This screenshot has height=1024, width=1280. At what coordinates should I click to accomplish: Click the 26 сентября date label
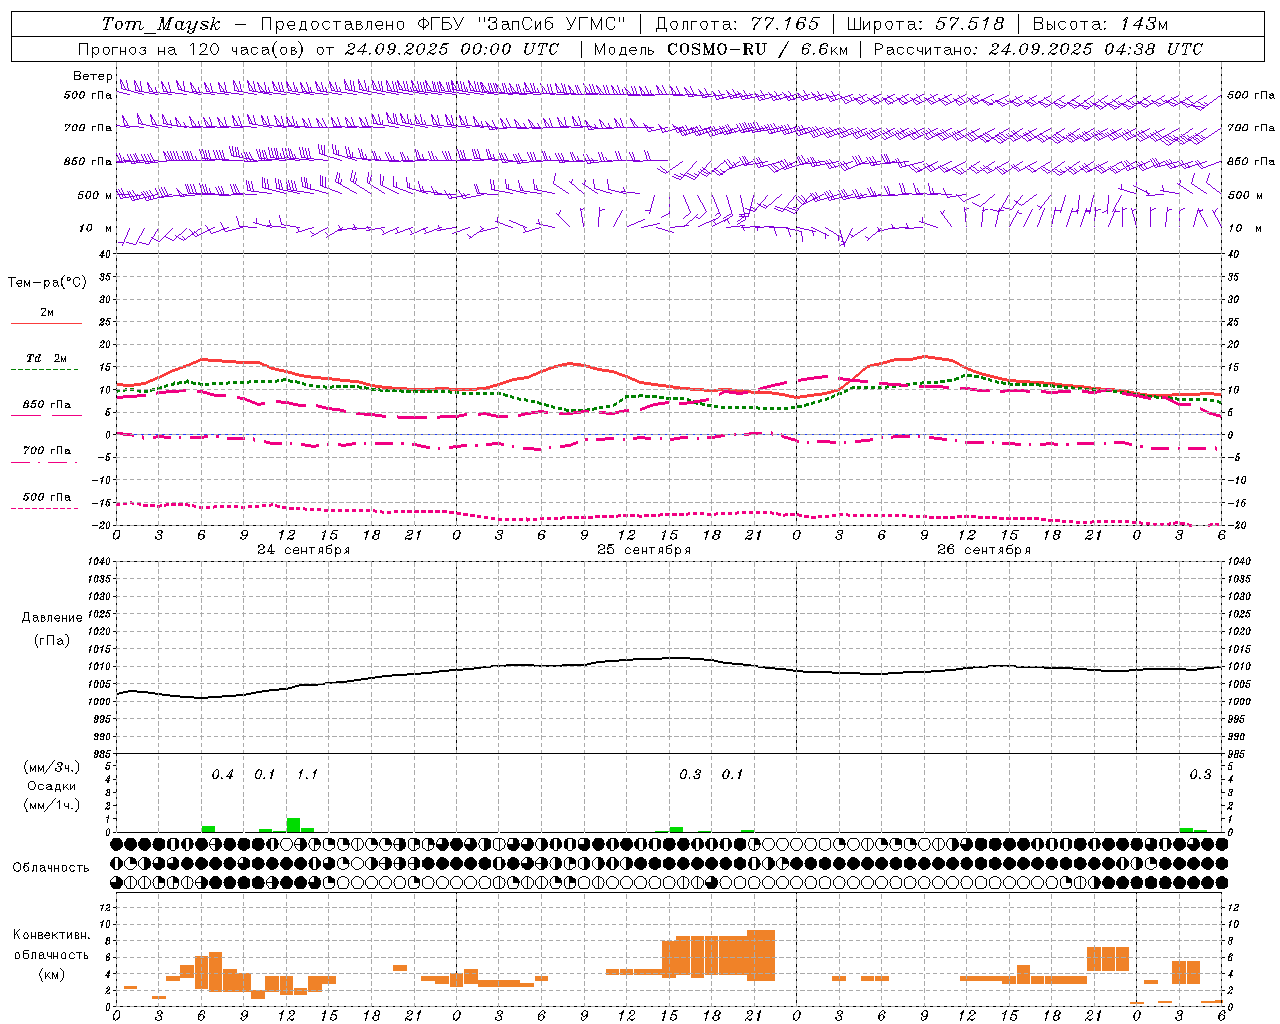[x=983, y=550]
